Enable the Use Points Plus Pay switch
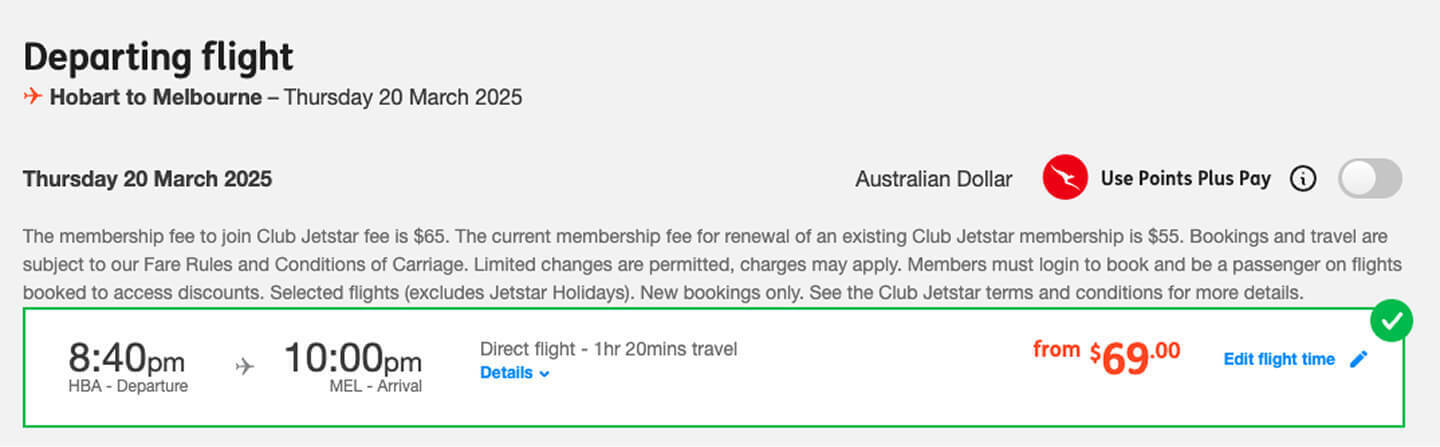The image size is (1440, 447). 1370,179
